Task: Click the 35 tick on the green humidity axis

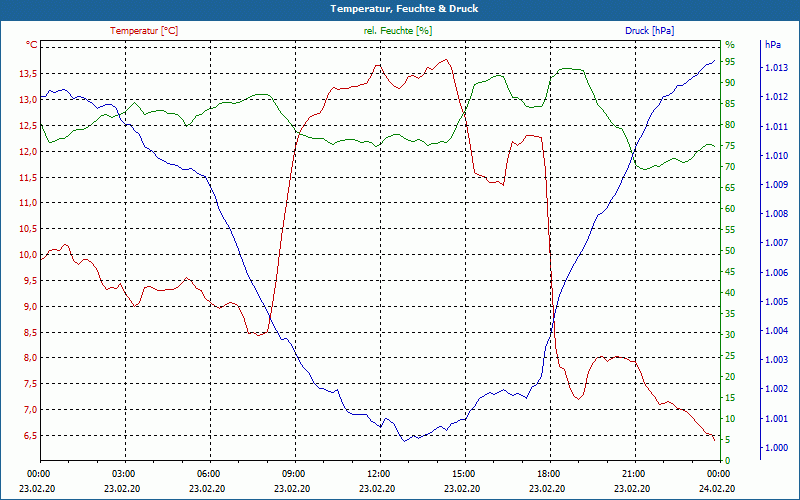Action: click(730, 314)
